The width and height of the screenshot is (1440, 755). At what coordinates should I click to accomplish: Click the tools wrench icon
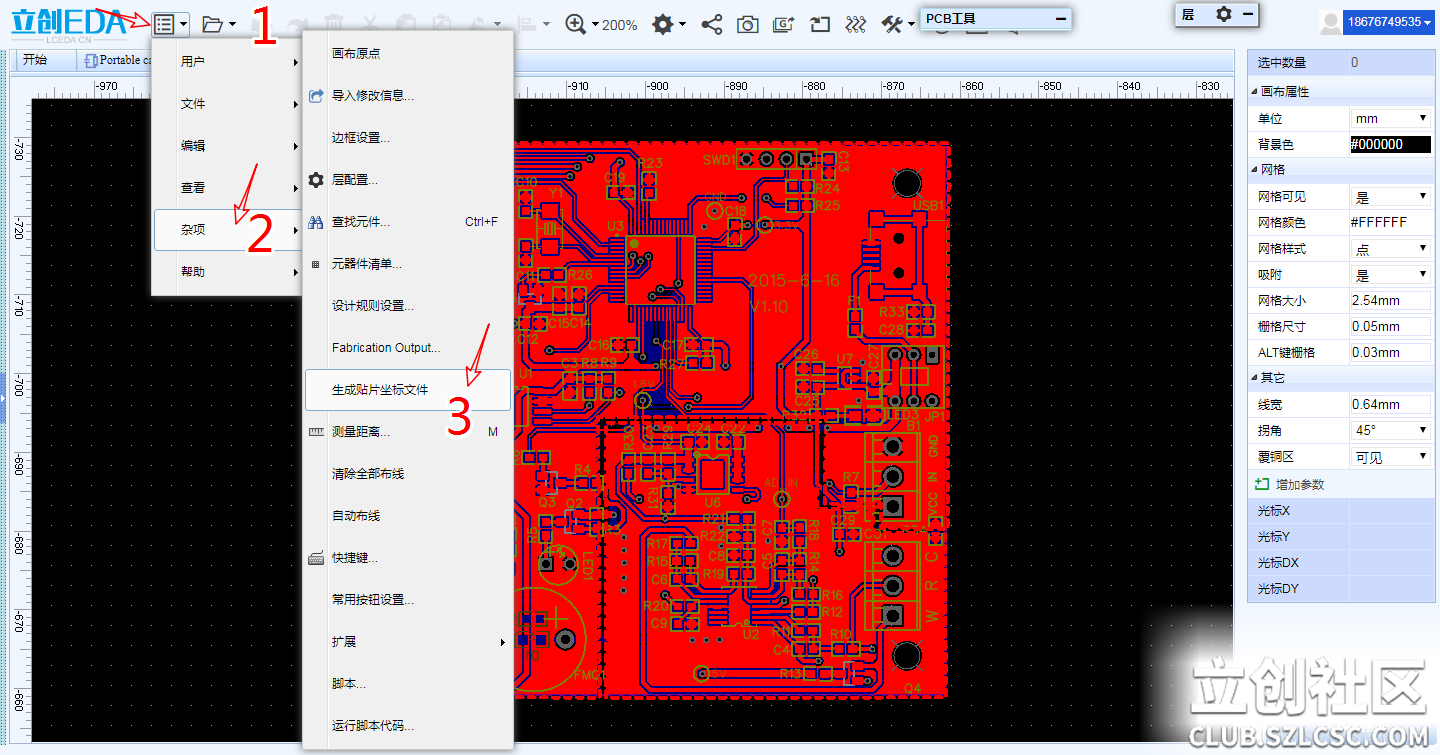(x=892, y=24)
